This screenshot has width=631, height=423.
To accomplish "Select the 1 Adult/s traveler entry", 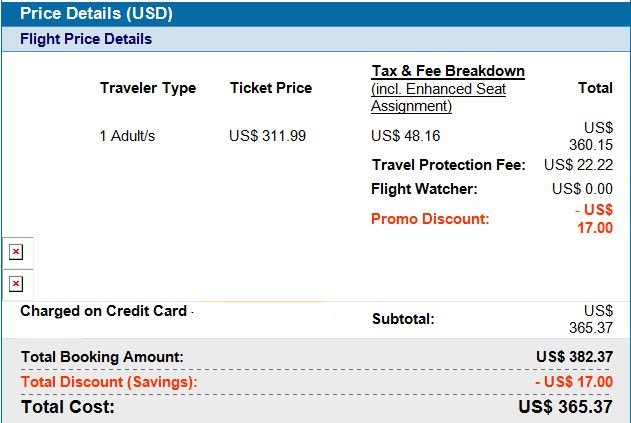I will (127, 136).
